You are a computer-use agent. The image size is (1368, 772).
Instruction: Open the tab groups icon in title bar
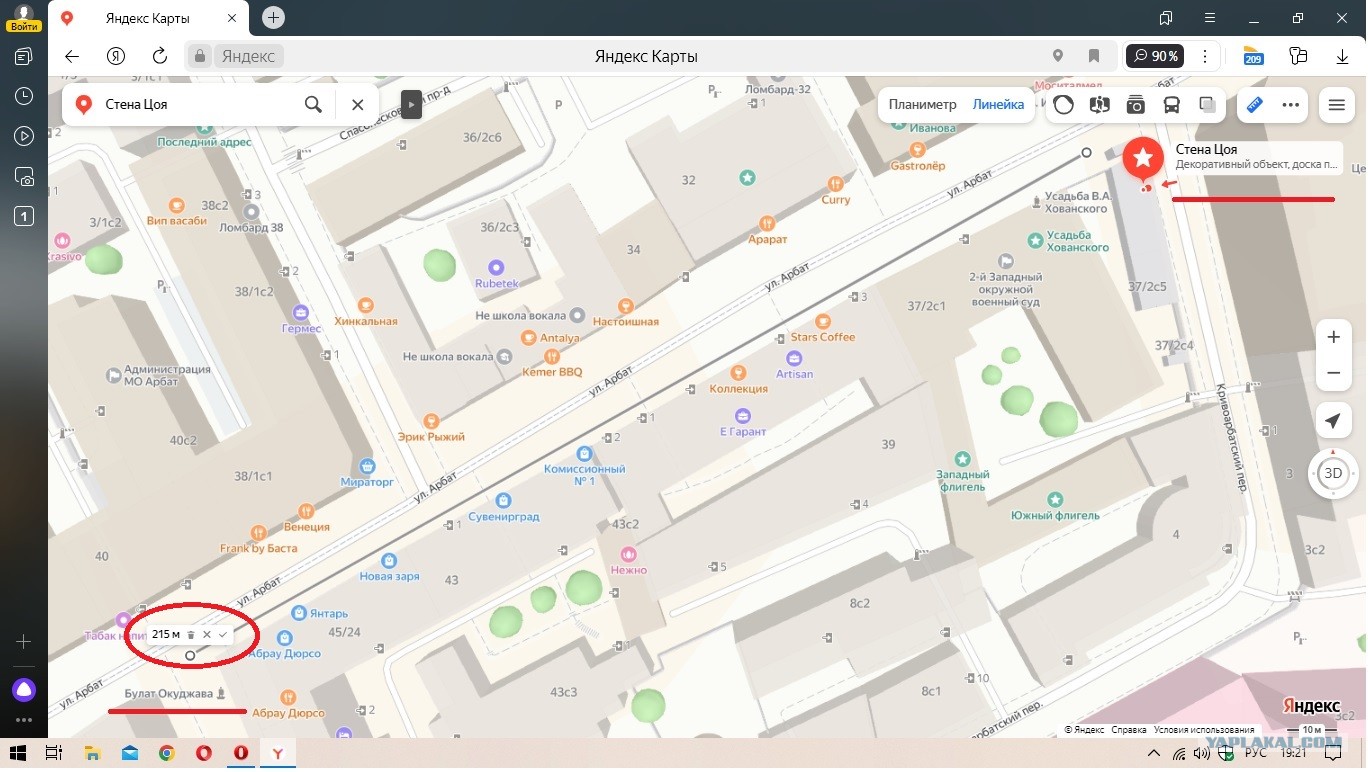pyautogui.click(x=1165, y=18)
